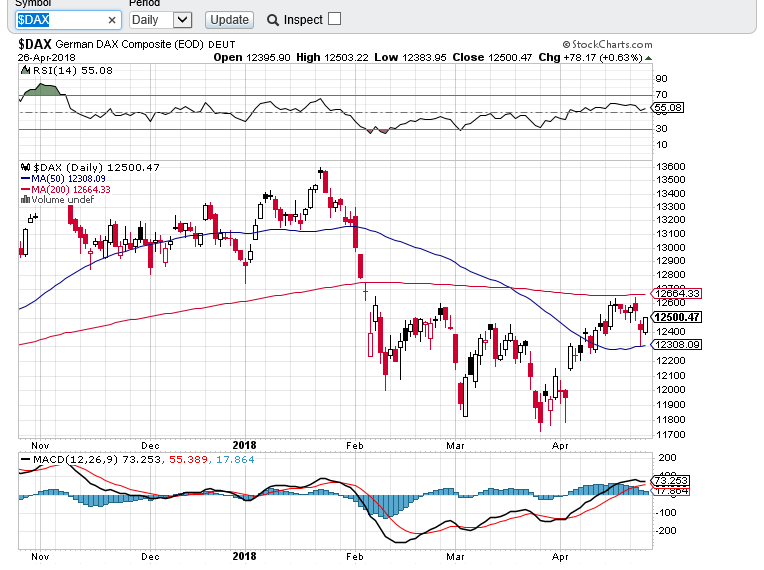Click the Dec label under price chart

pyautogui.click(x=150, y=446)
